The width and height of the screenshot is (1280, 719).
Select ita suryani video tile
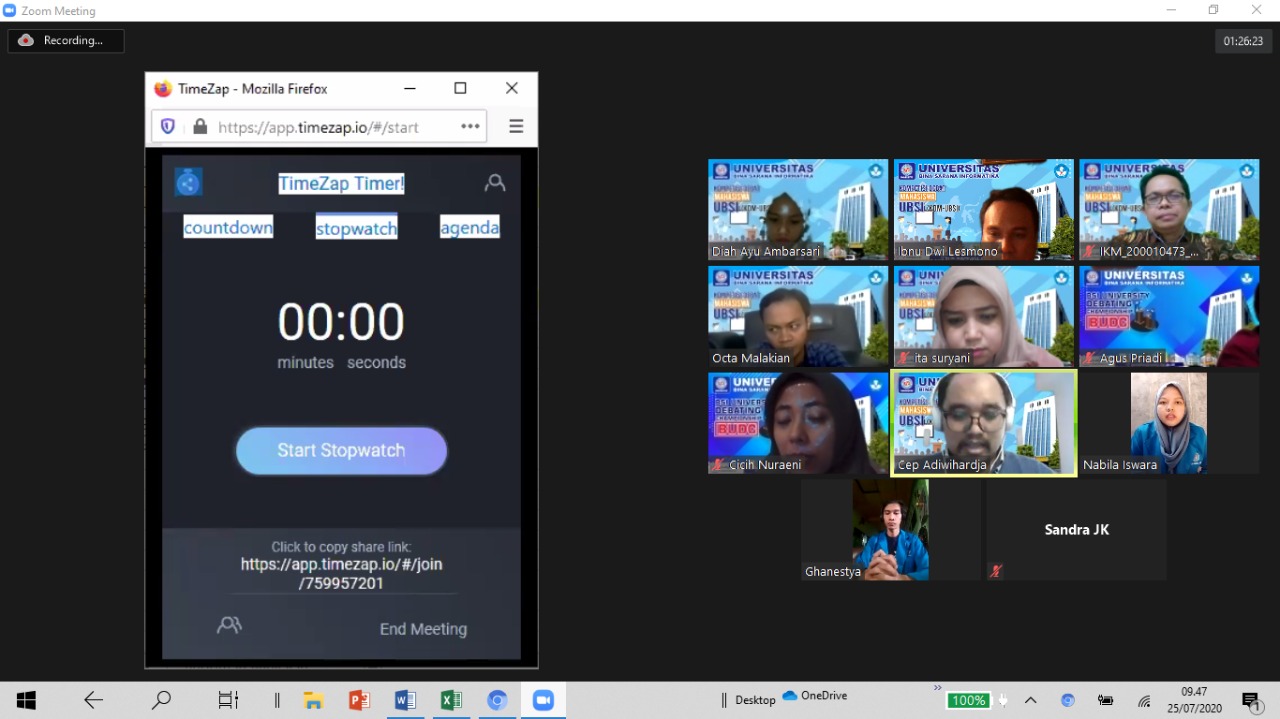(x=984, y=316)
